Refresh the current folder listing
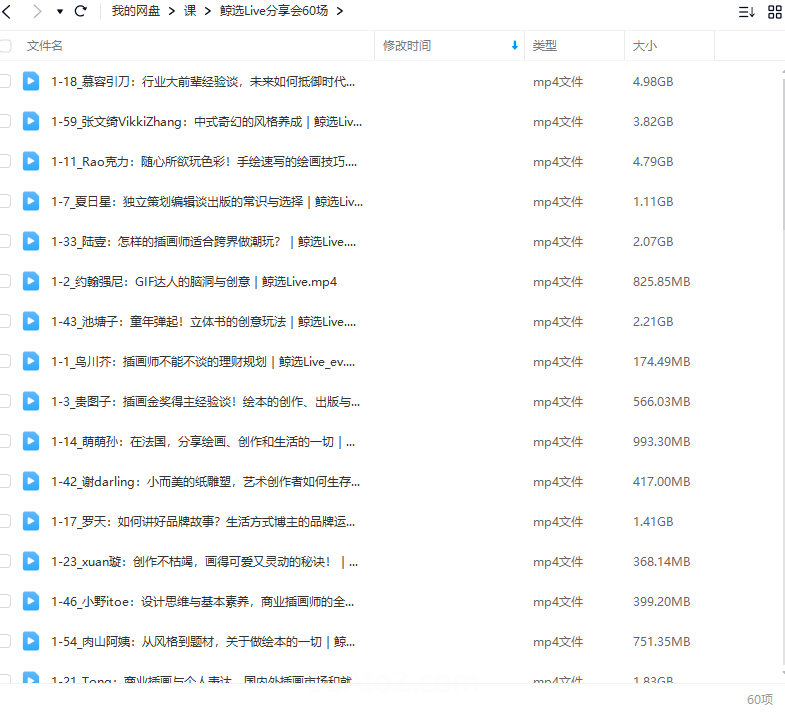 click(81, 12)
